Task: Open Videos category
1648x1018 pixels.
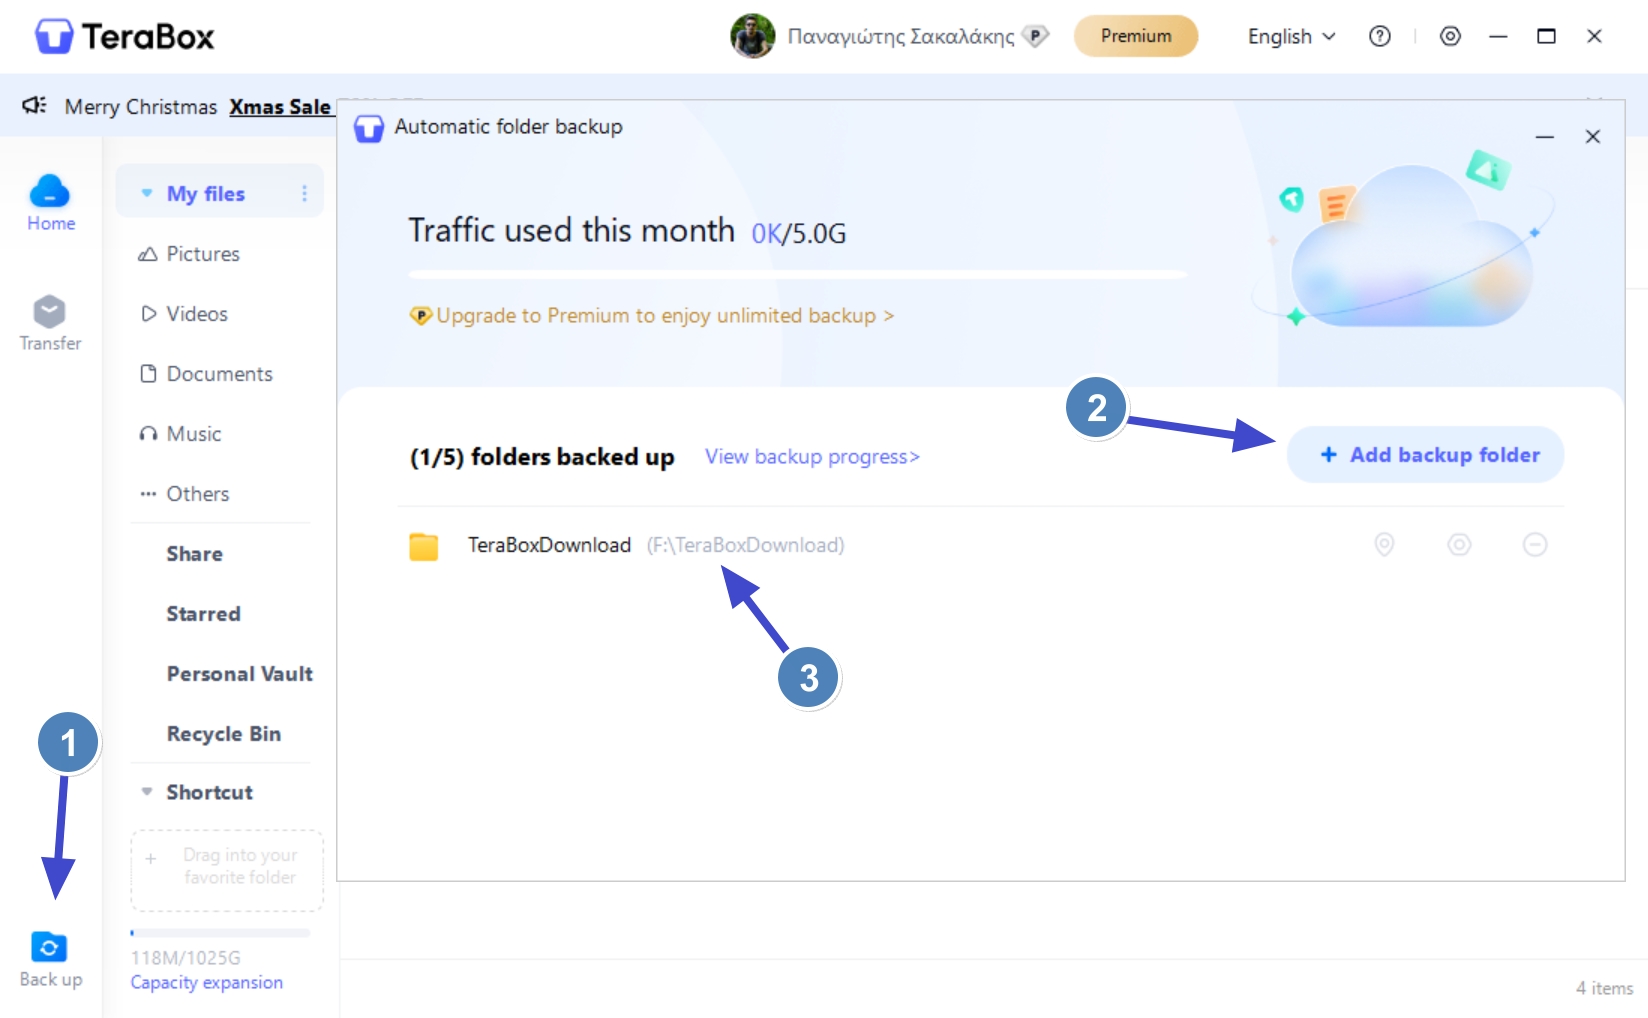Action: (184, 314)
